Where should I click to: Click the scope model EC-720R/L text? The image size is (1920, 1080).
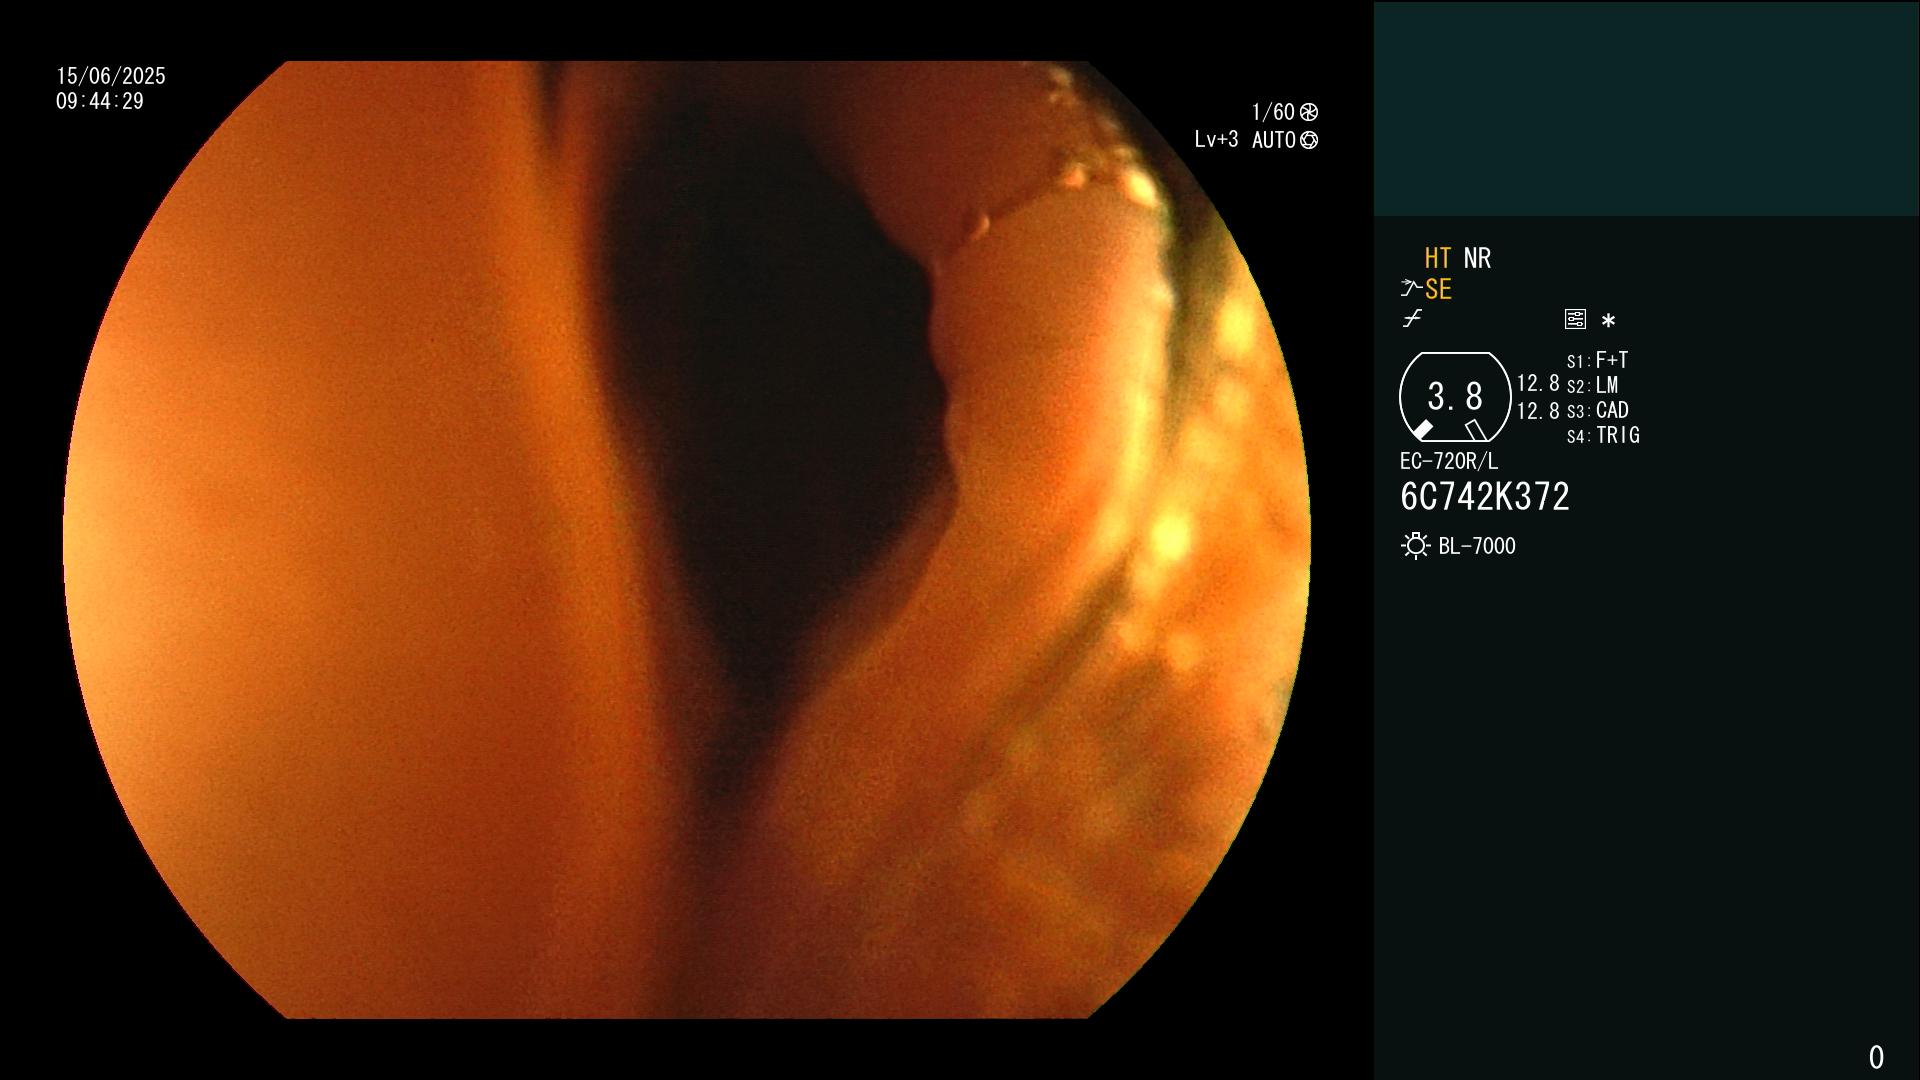(x=1449, y=461)
